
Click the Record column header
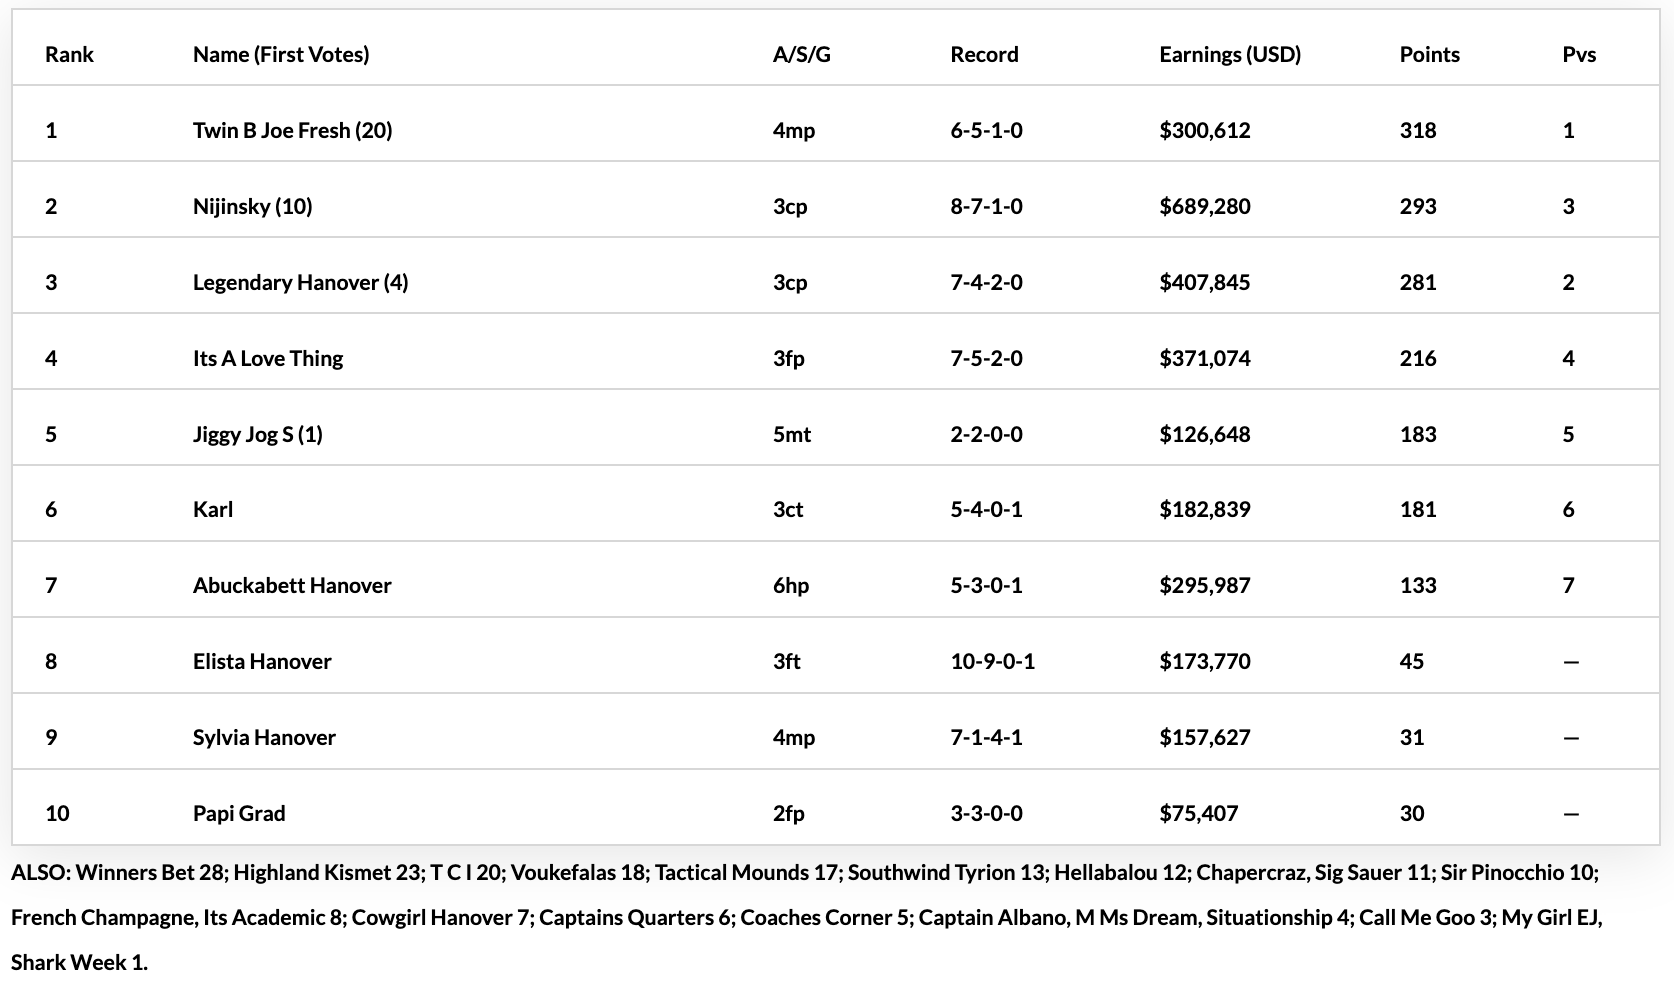pyautogui.click(x=984, y=54)
